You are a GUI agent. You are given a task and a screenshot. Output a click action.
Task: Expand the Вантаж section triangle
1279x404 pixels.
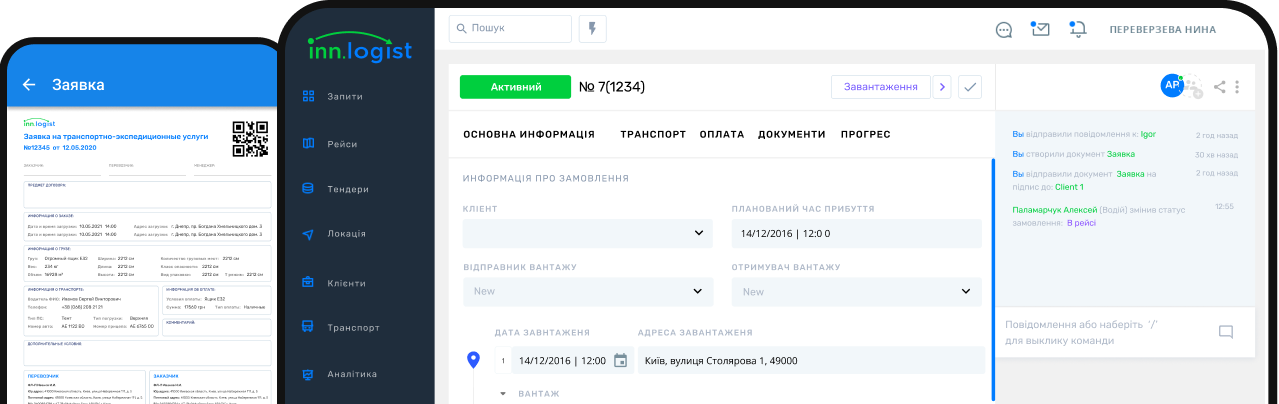point(503,394)
